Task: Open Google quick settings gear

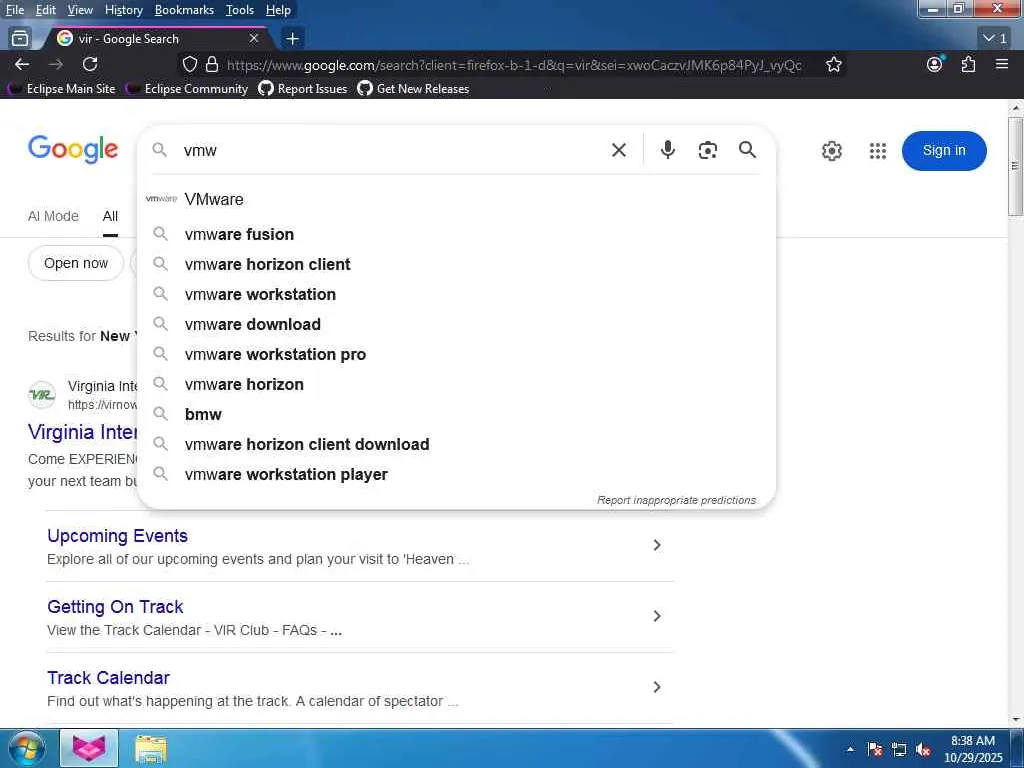Action: click(x=831, y=151)
